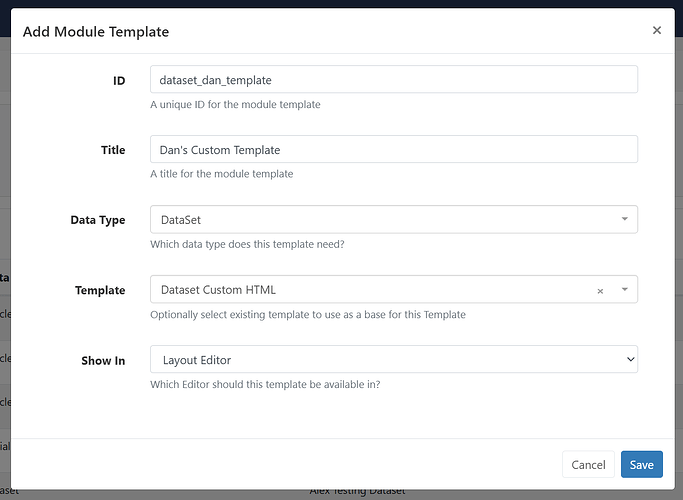Click the Template dropdown caret arrow
Screen dimensions: 683x500
point(624,290)
